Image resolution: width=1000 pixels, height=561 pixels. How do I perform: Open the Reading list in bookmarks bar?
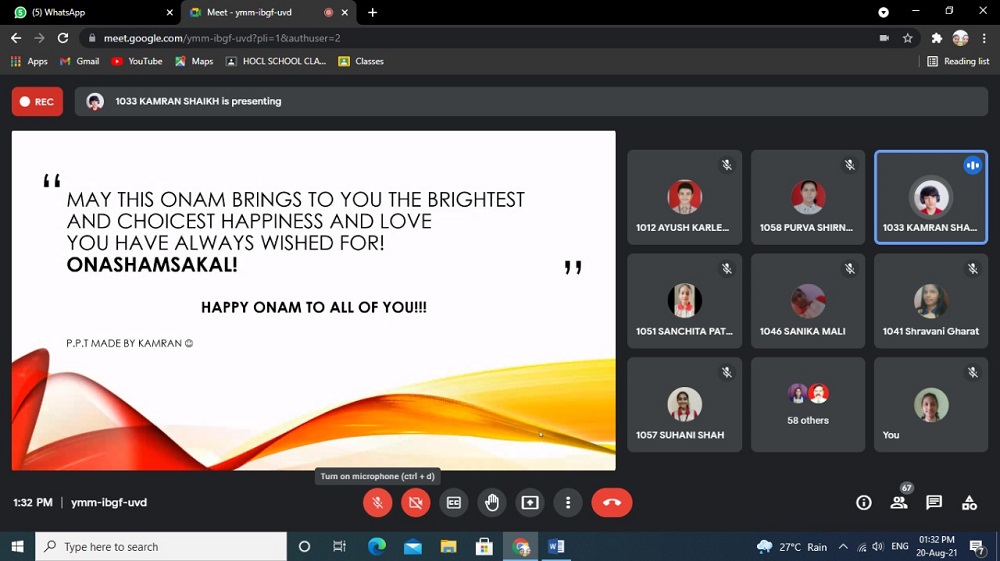[x=958, y=61]
